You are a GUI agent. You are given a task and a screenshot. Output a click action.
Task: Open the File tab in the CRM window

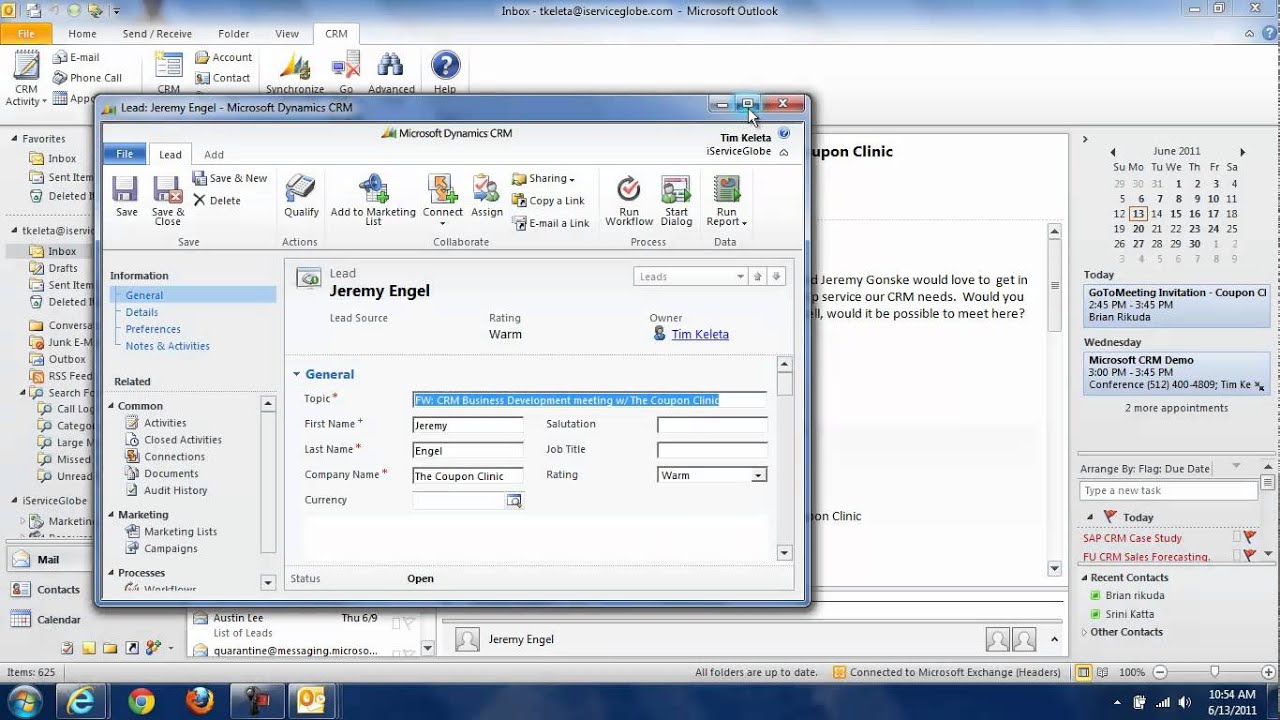pyautogui.click(x=124, y=154)
